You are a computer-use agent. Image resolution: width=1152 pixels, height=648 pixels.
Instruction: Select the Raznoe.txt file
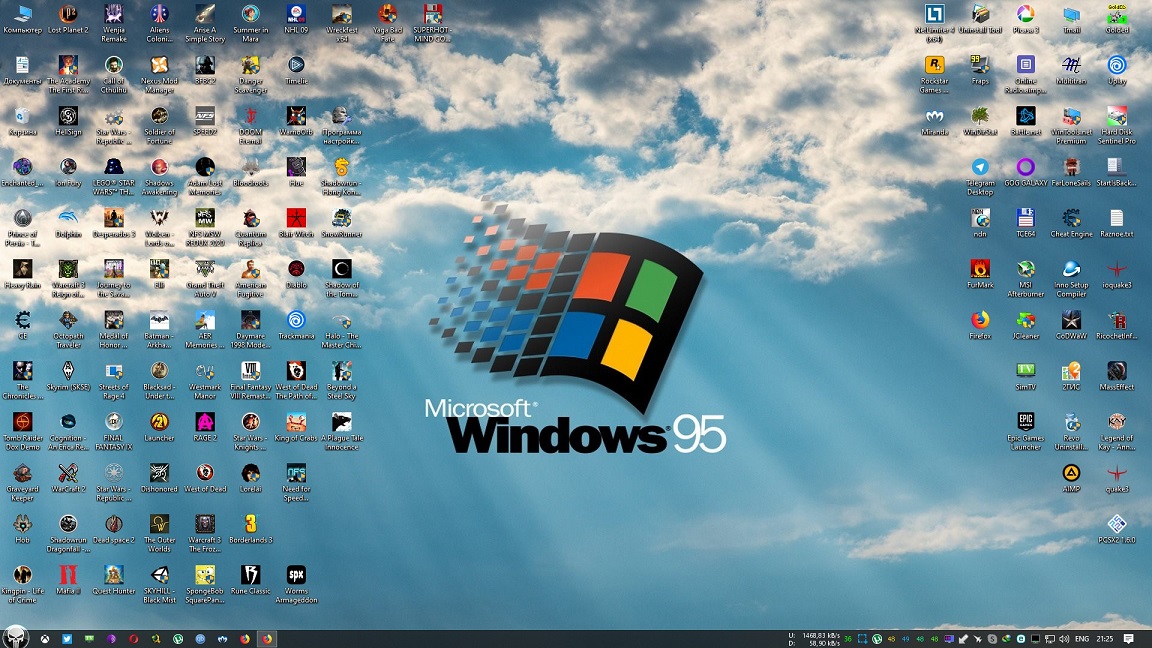[x=1117, y=223]
